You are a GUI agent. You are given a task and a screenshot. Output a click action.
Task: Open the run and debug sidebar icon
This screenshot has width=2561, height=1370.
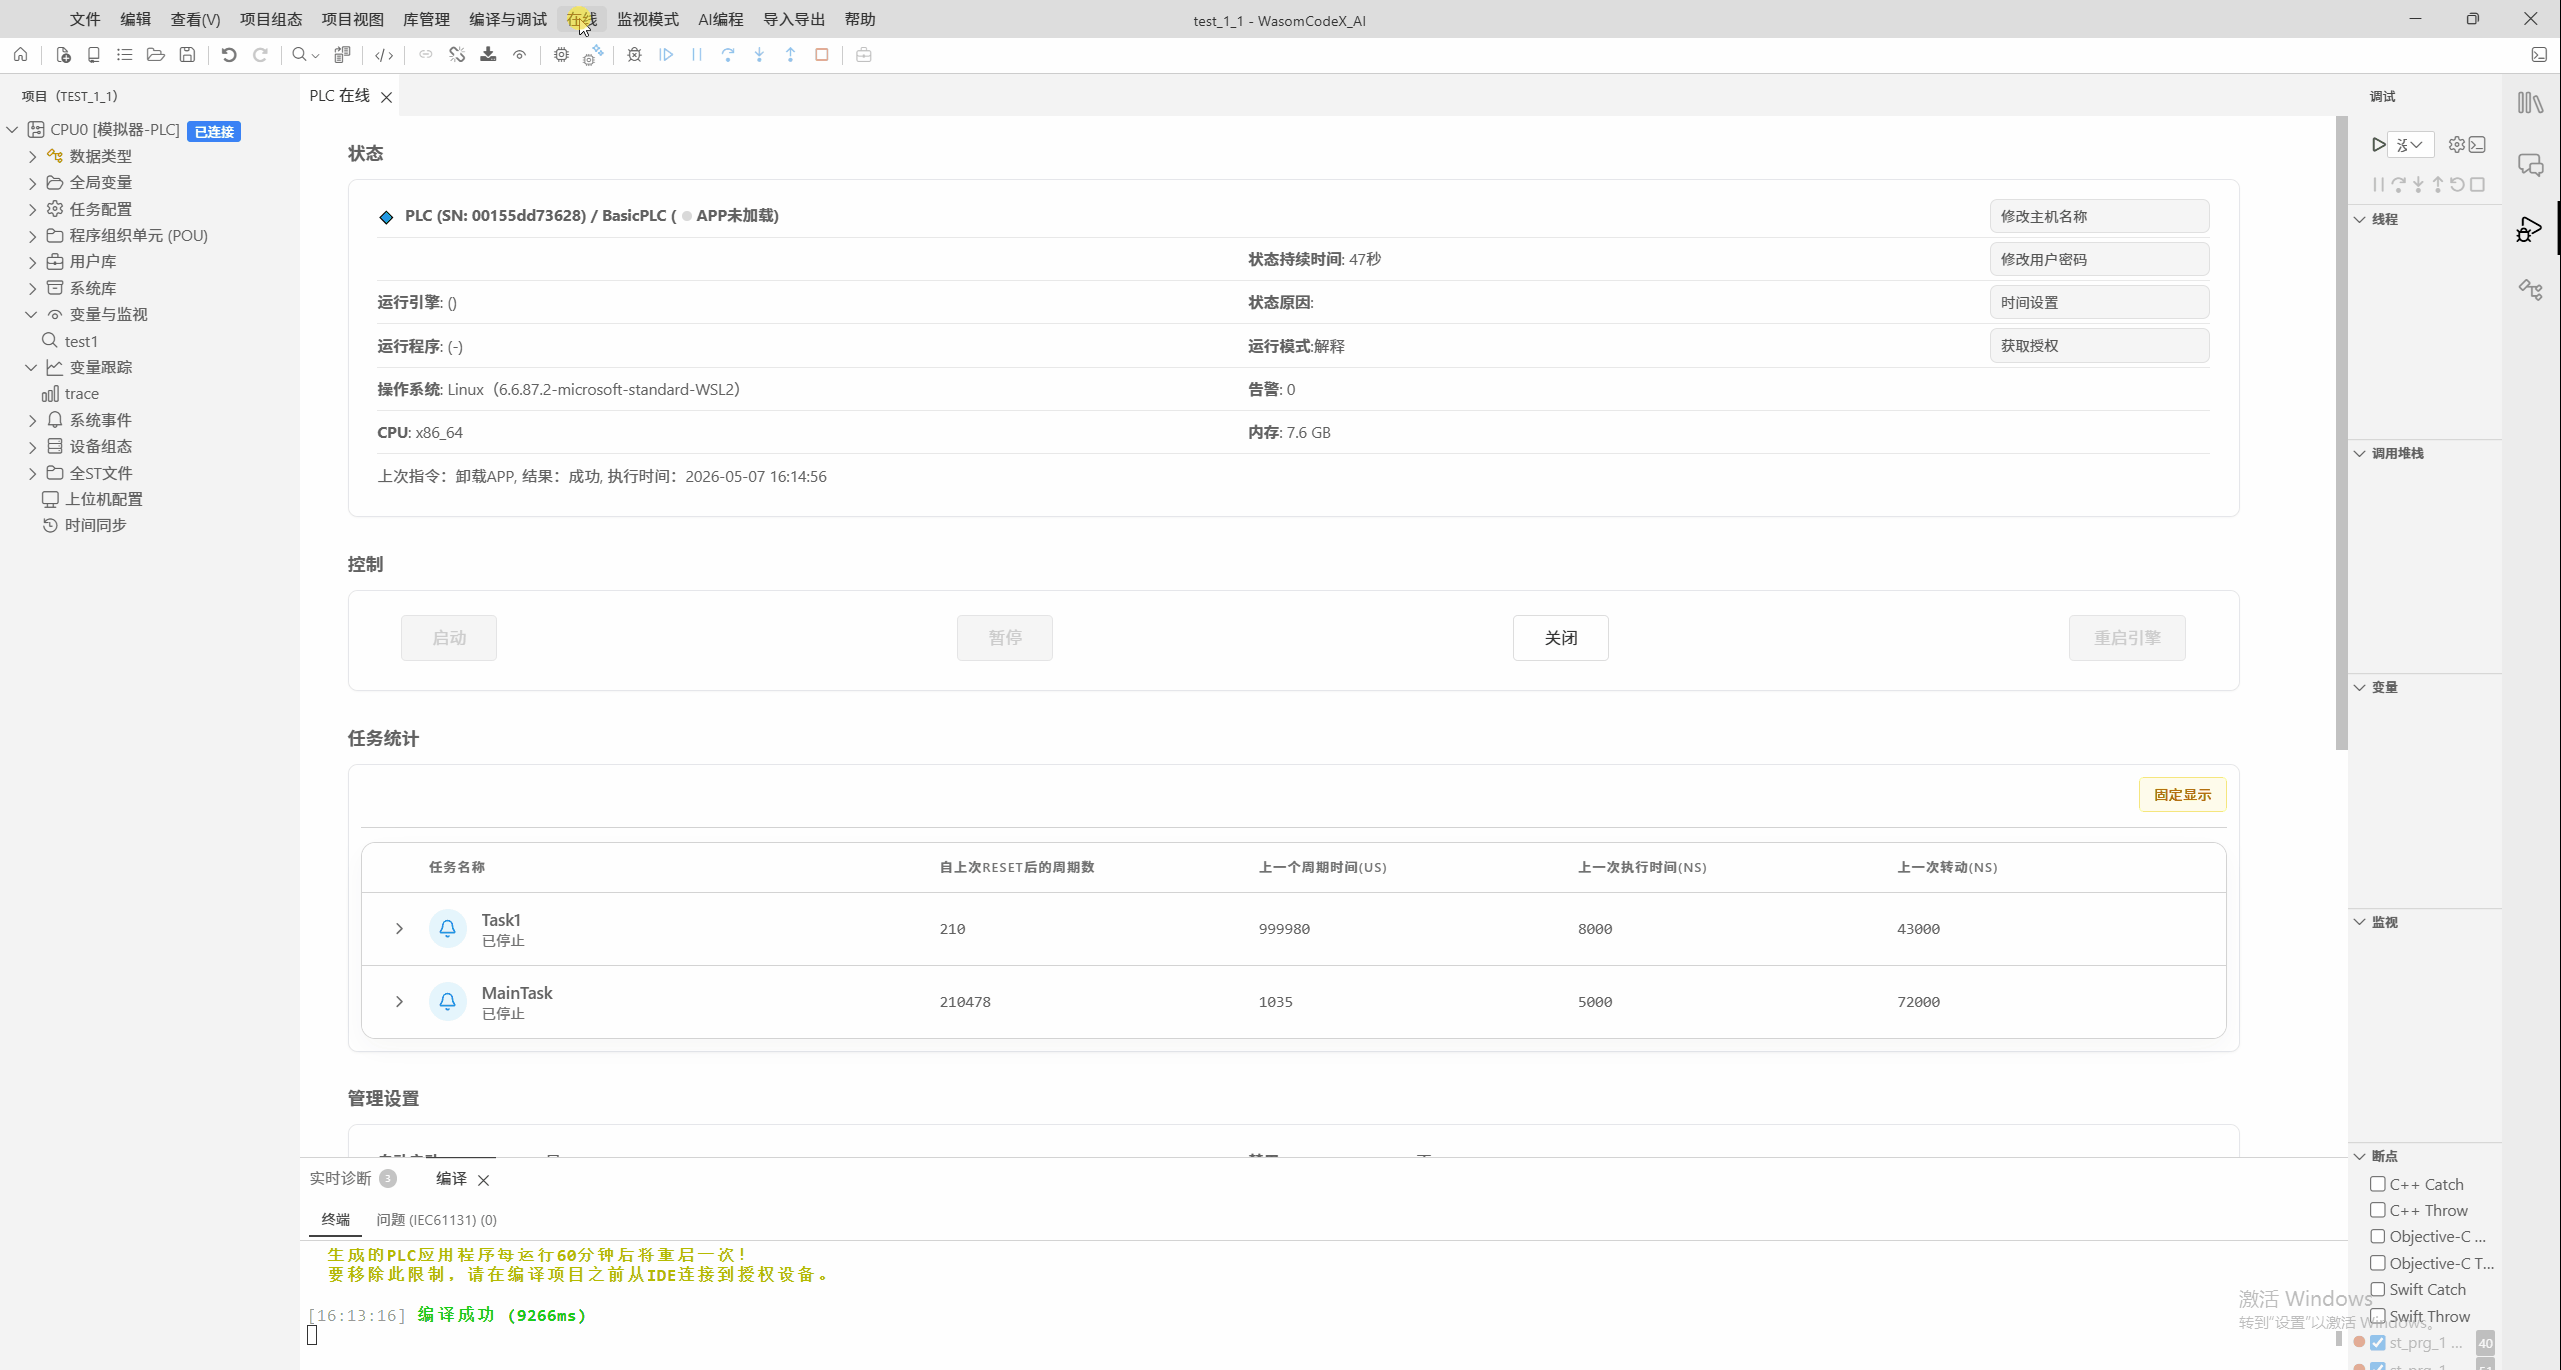[2530, 229]
